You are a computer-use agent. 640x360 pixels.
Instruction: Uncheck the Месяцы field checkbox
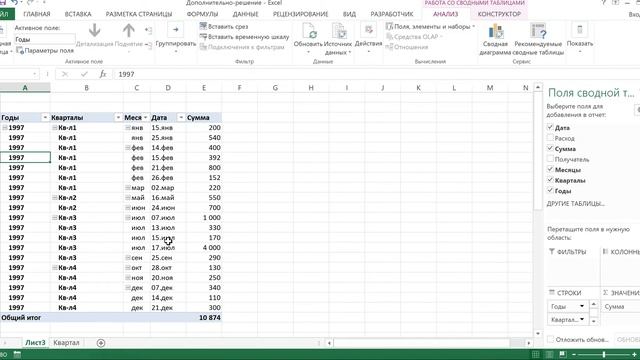(x=550, y=169)
